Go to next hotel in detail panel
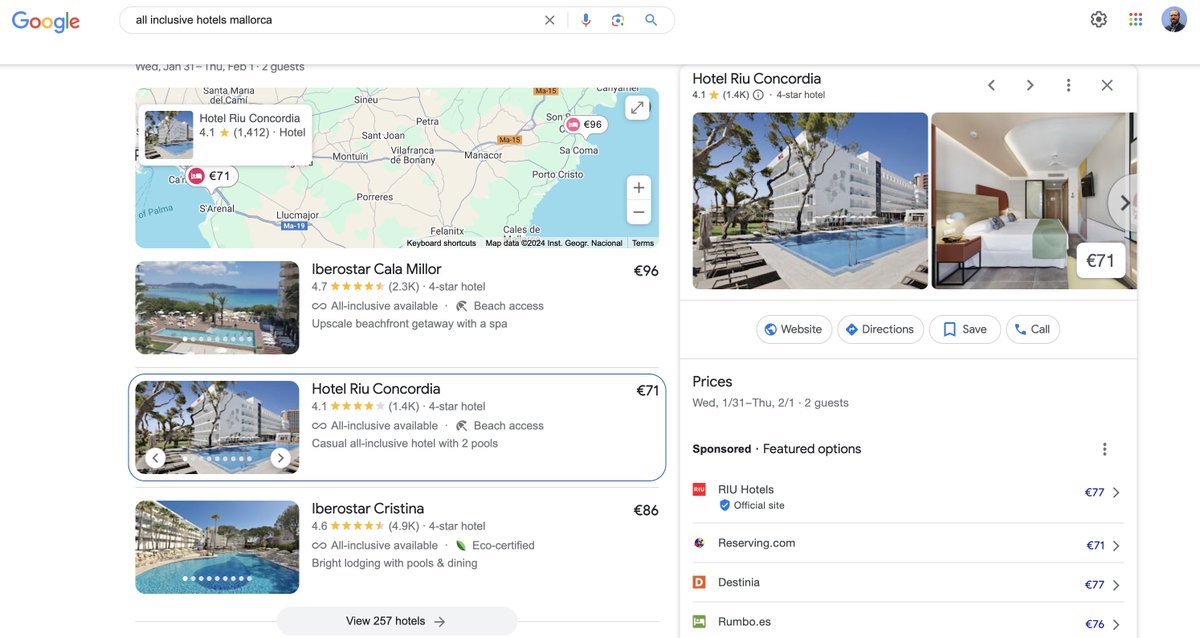Image resolution: width=1200 pixels, height=638 pixels. pos(1029,85)
